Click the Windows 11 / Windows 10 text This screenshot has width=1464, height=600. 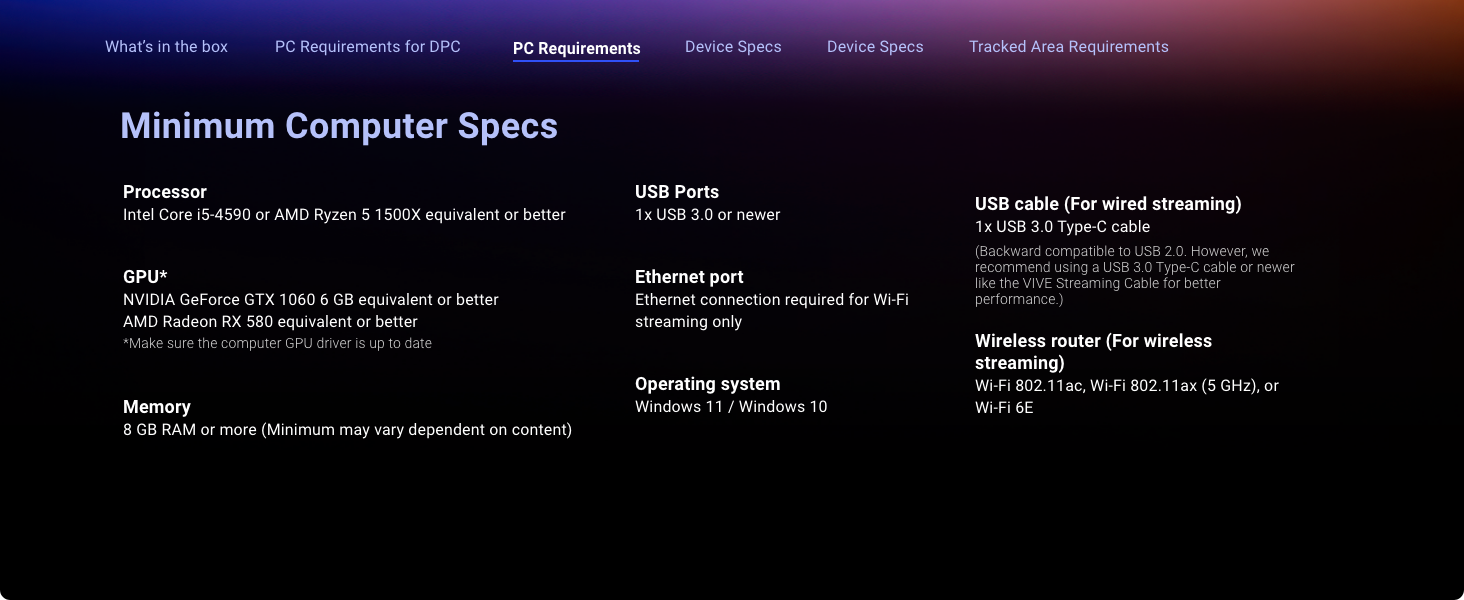(731, 407)
